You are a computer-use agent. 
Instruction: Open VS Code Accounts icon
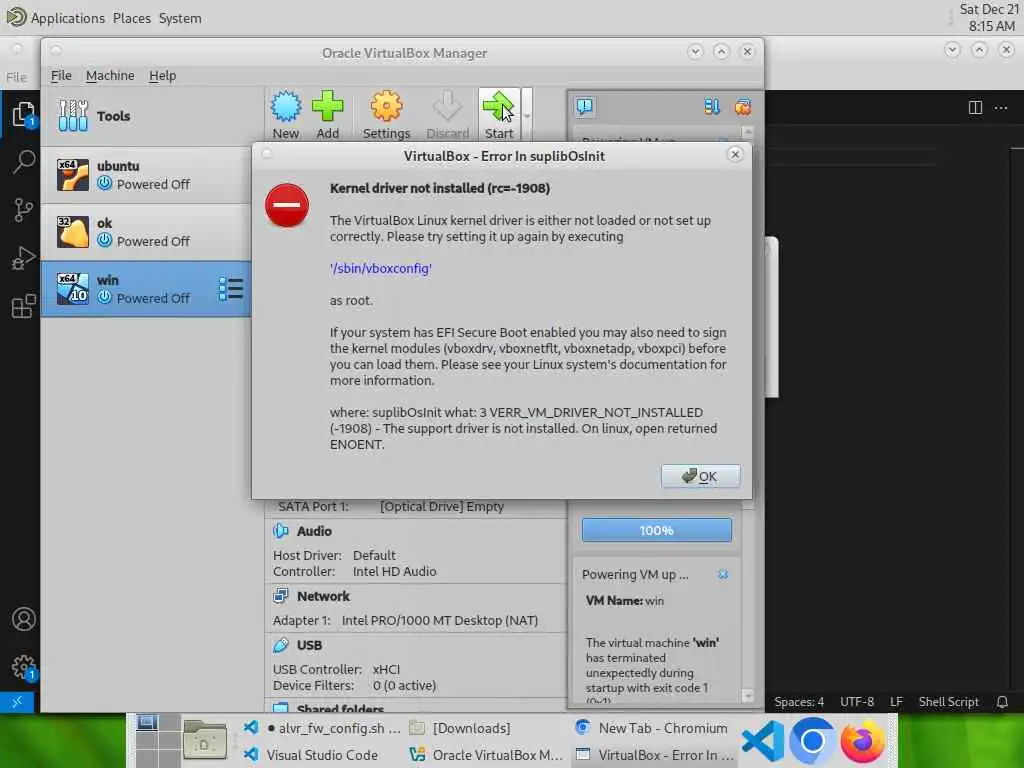tap(24, 618)
